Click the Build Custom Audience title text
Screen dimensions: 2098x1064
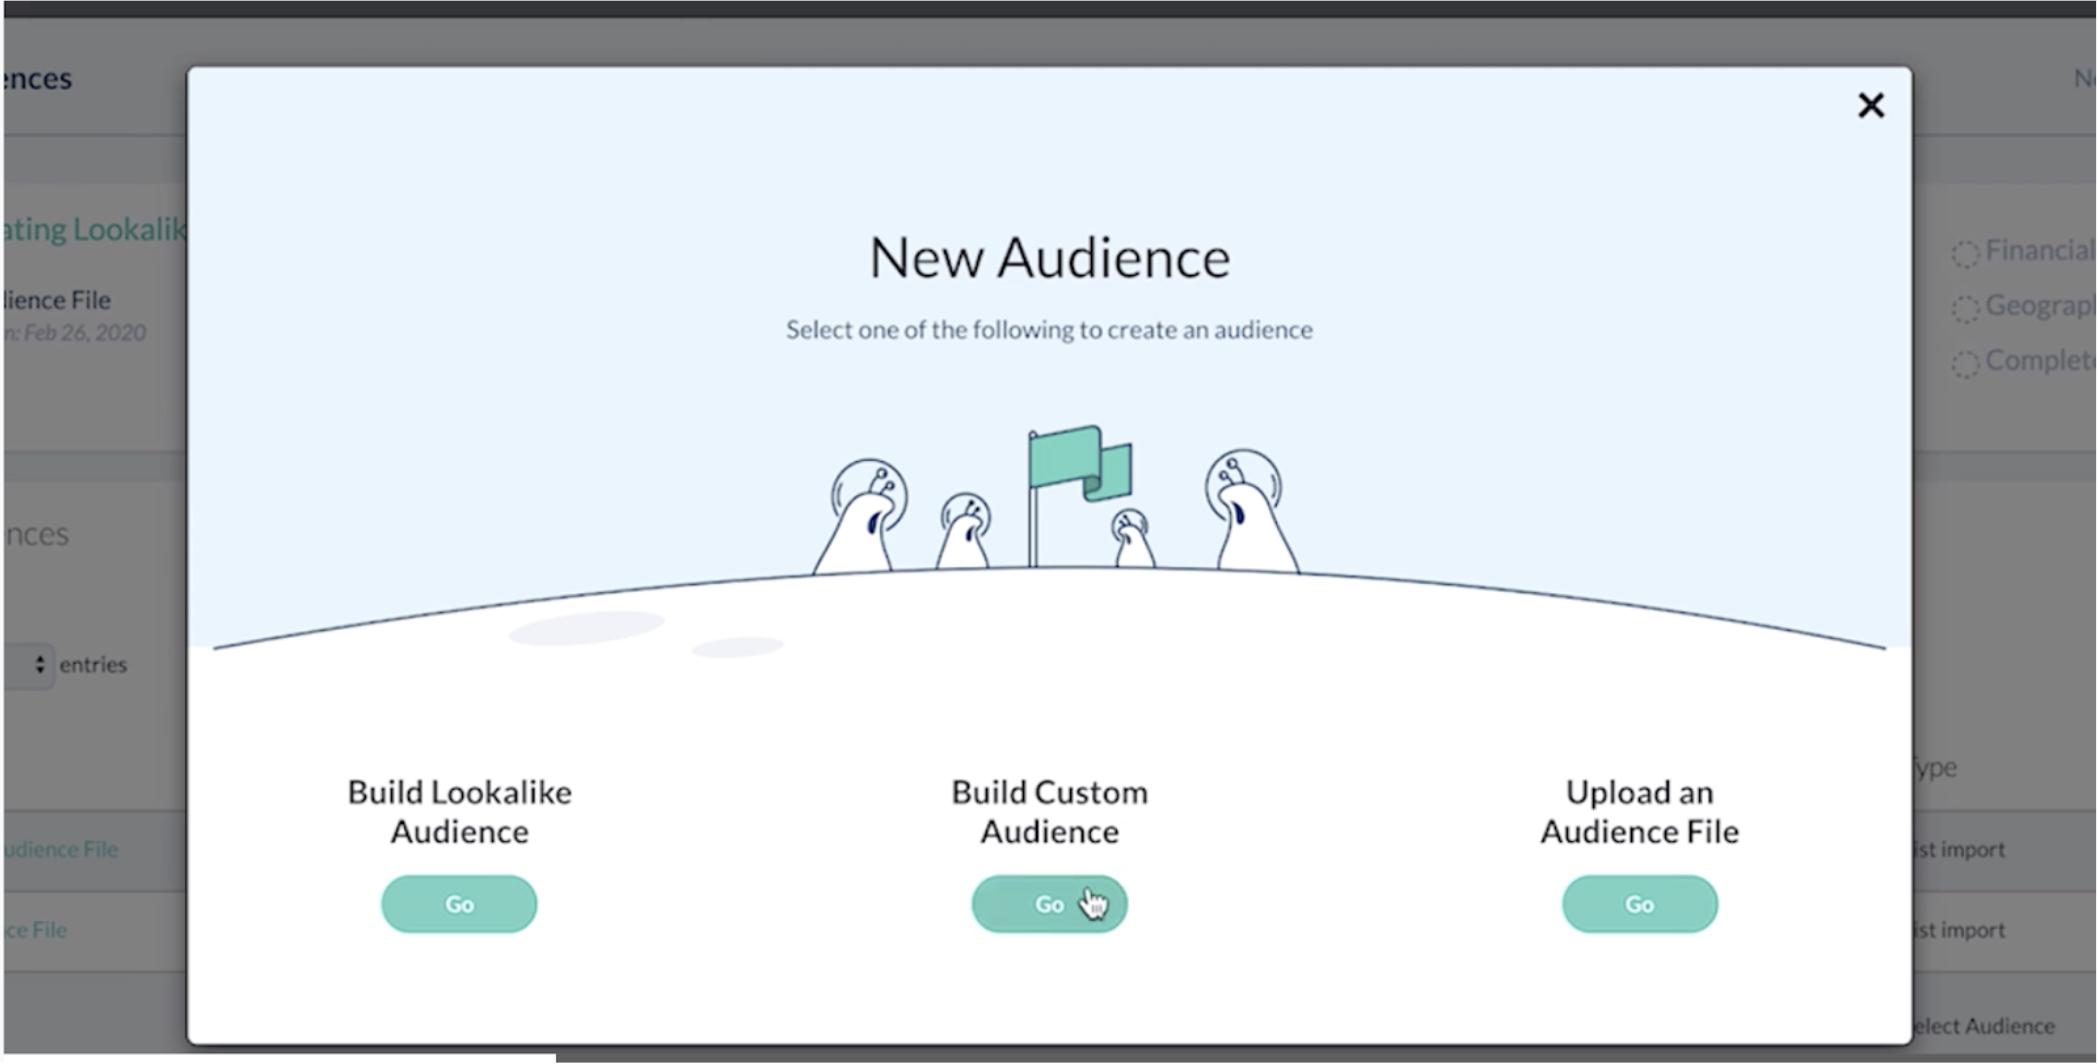[1049, 811]
